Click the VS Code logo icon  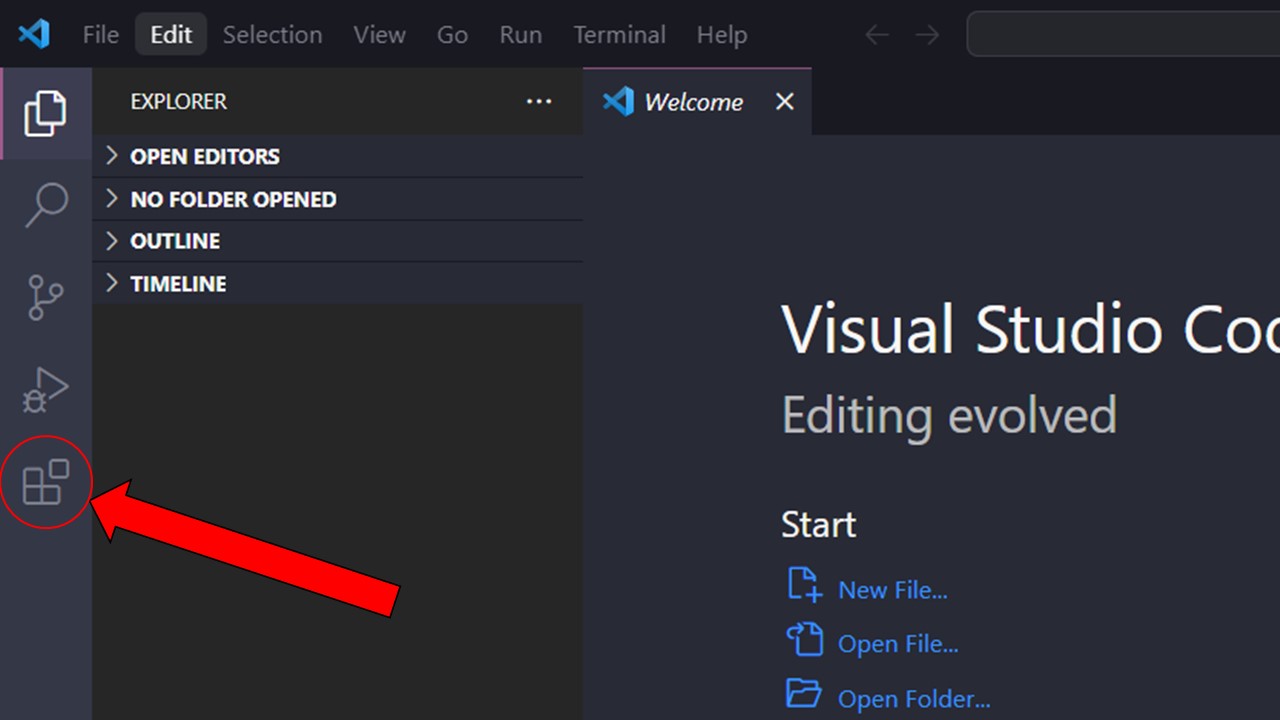pyautogui.click(x=33, y=33)
